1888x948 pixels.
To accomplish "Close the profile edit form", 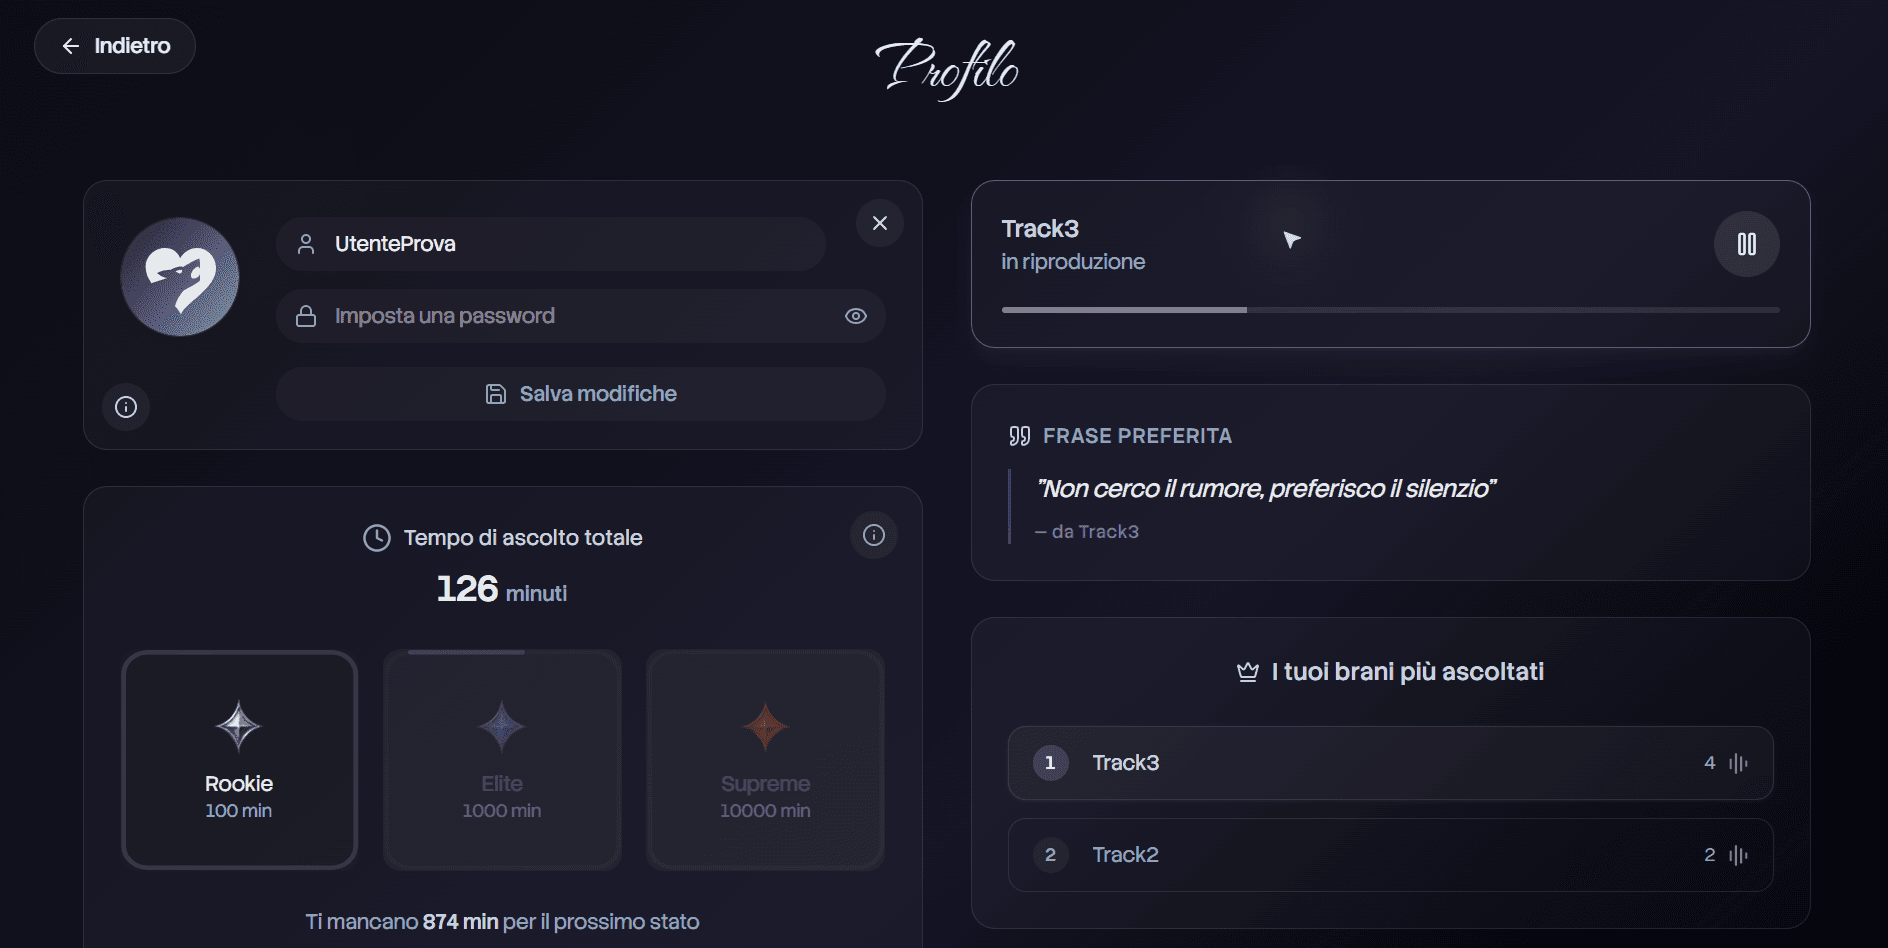I will click(x=880, y=223).
